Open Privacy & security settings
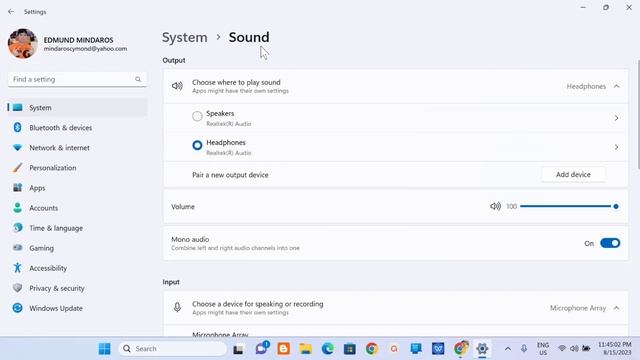Image resolution: width=640 pixels, height=360 pixels. tap(78, 288)
